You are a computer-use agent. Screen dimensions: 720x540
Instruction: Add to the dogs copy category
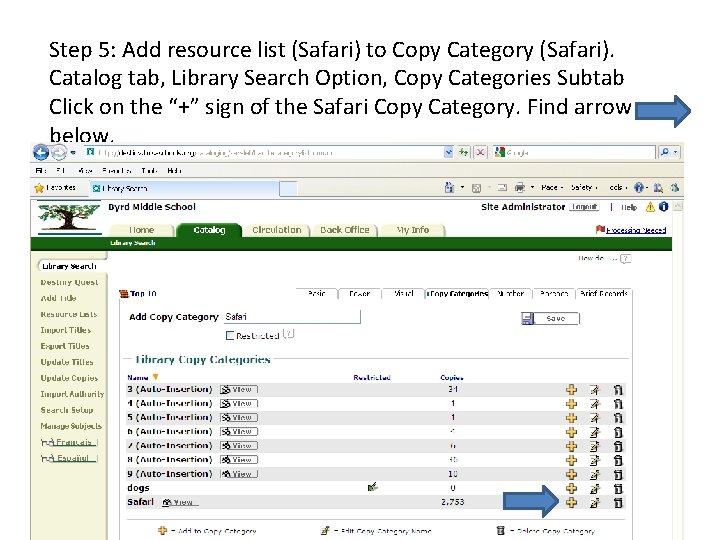click(571, 488)
